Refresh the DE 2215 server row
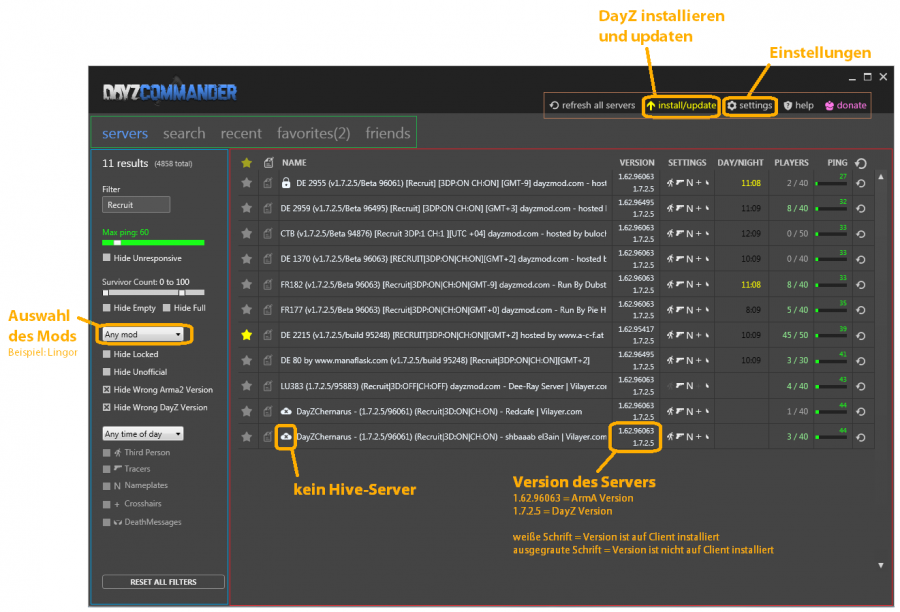 [861, 336]
